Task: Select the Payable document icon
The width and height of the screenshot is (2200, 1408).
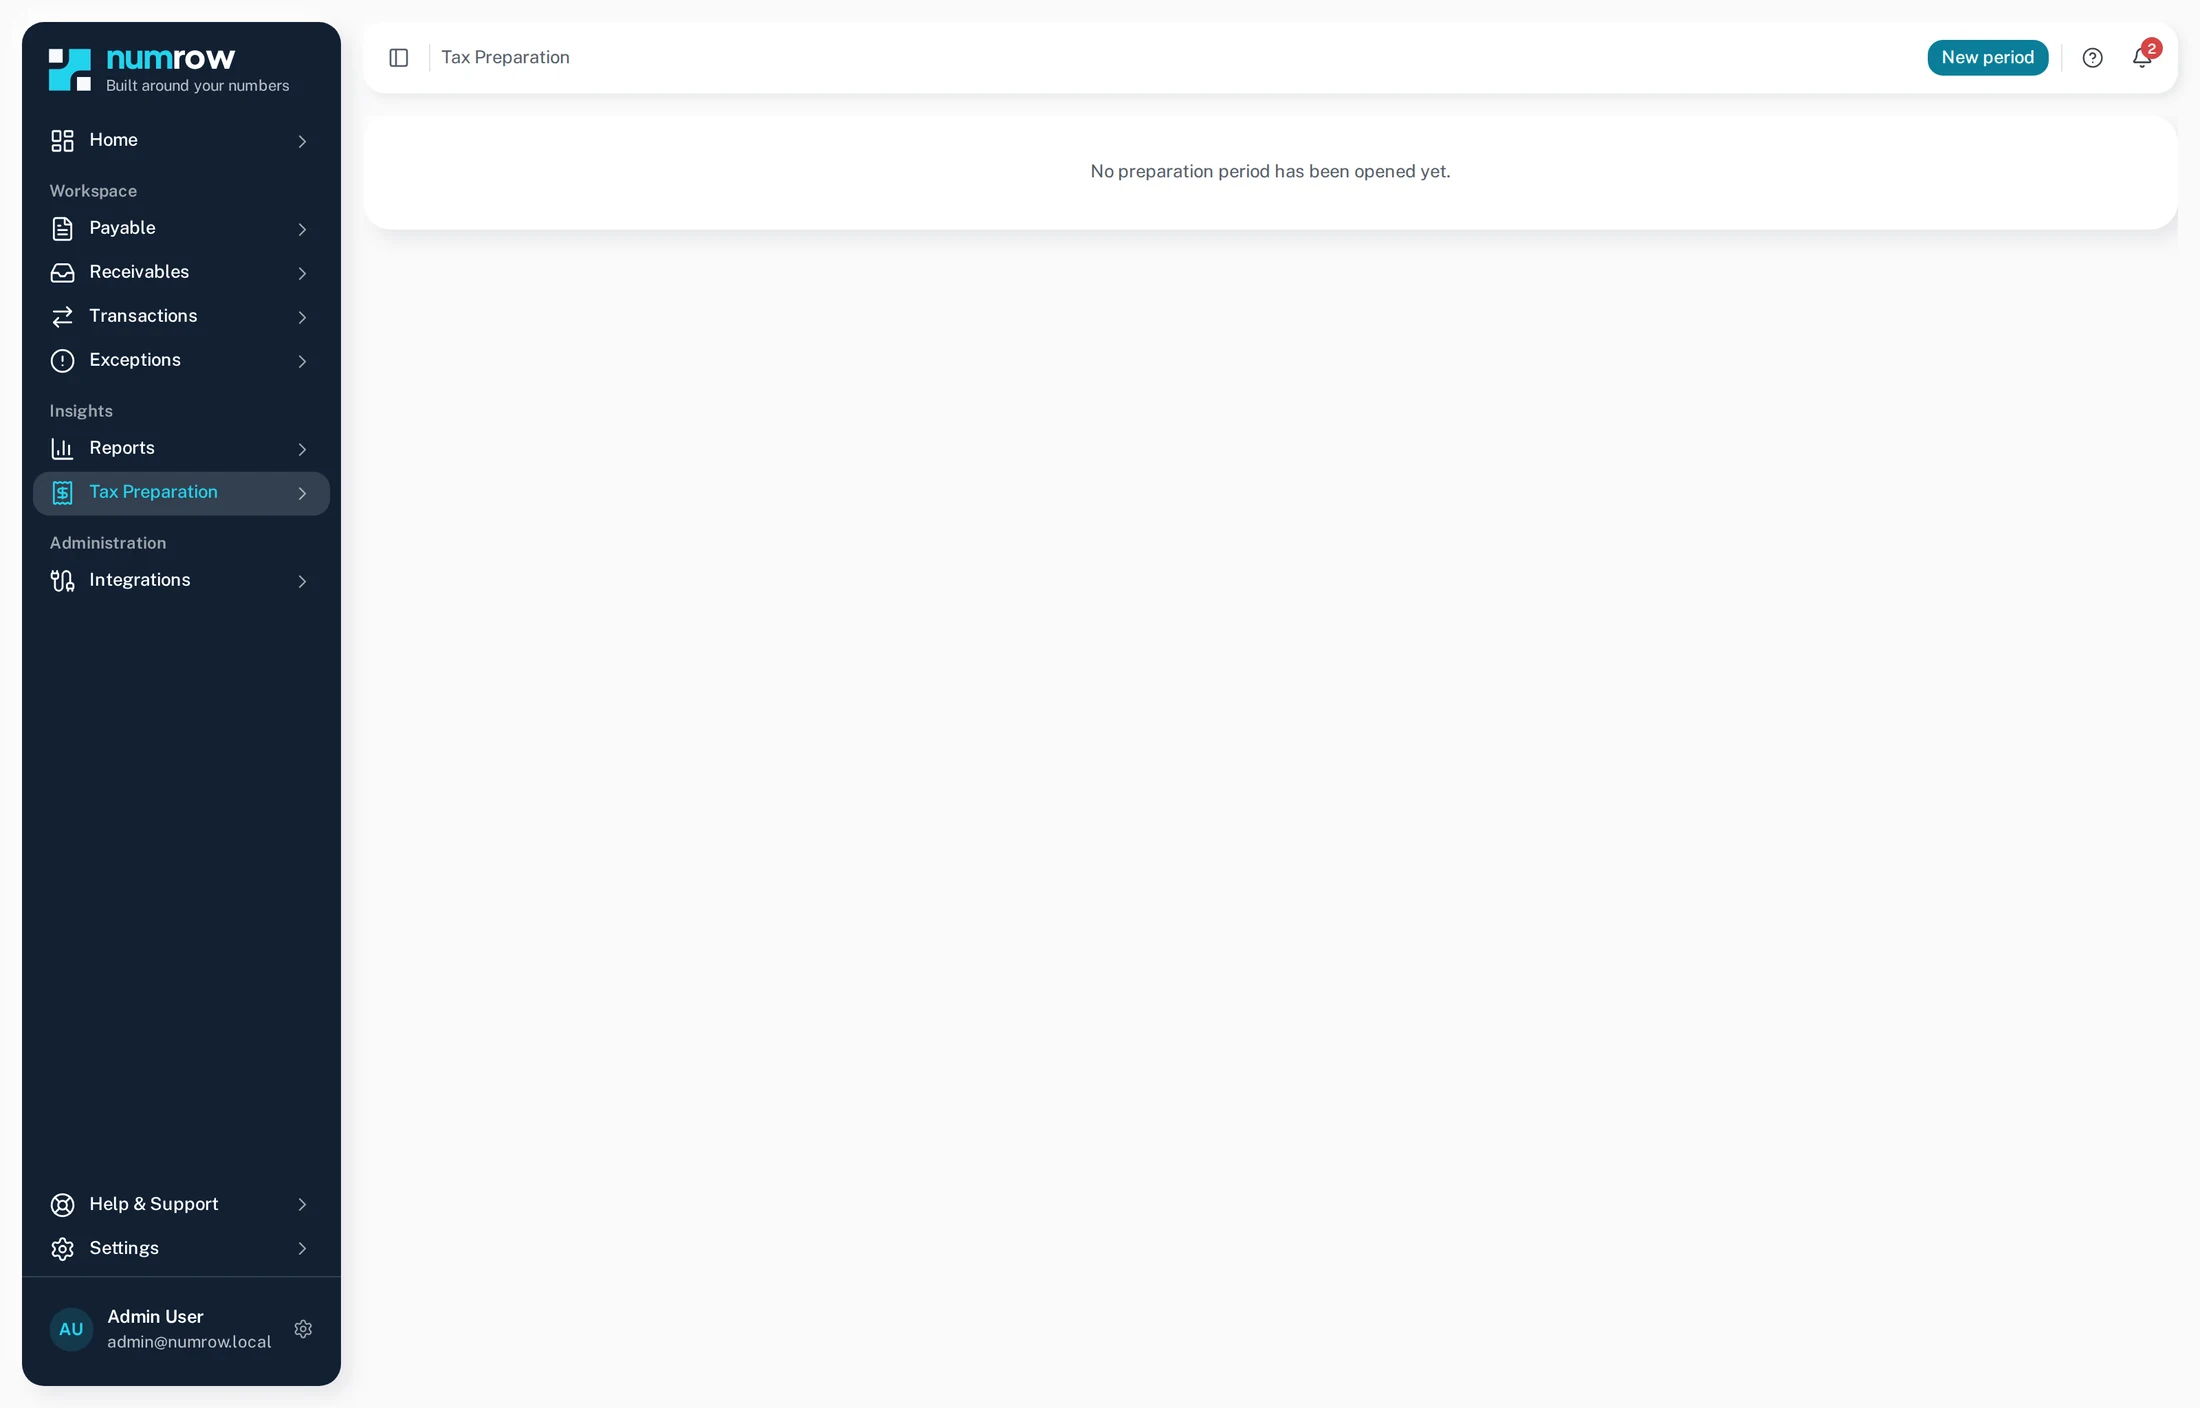Action: [x=62, y=229]
